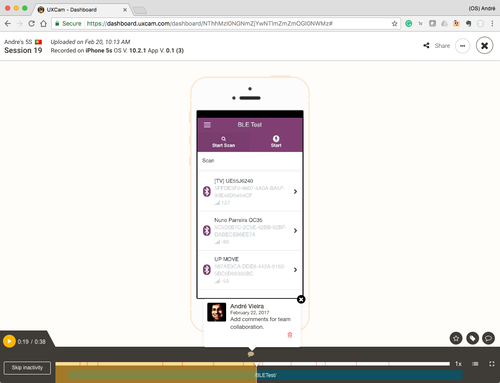The height and width of the screenshot is (383, 500).
Task: Add a tag with the tag icon
Action: 472,338
